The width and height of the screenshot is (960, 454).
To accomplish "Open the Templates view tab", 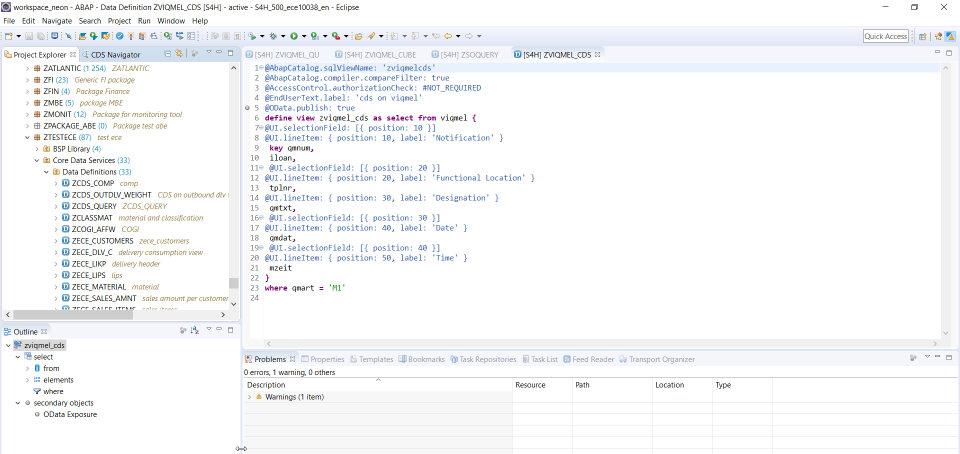I will [372, 359].
